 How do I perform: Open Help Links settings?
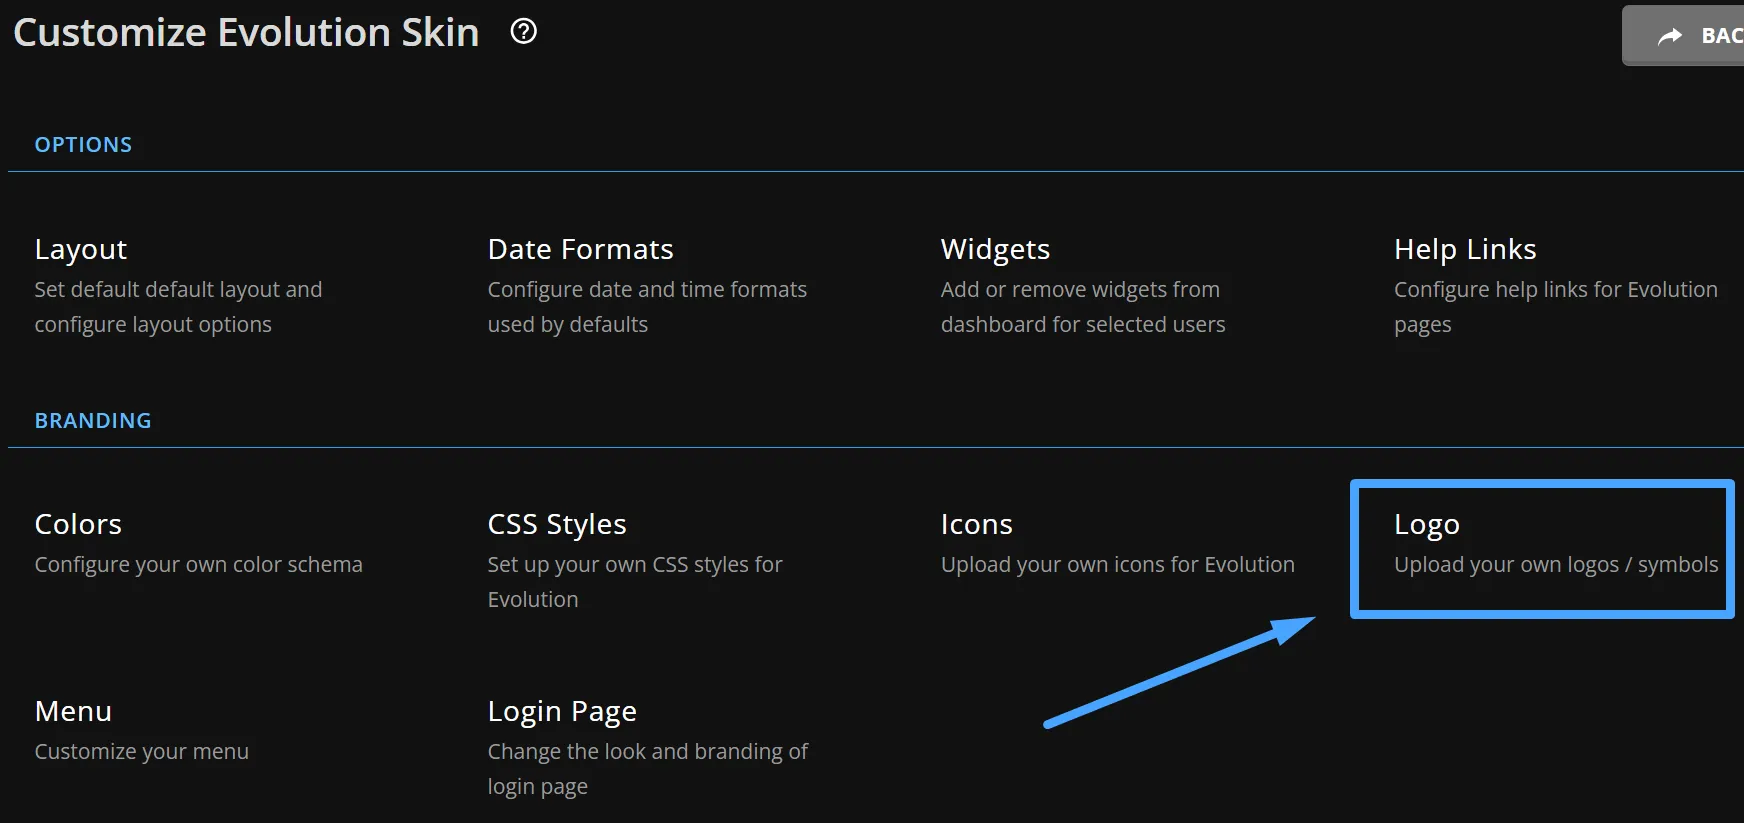click(1465, 249)
